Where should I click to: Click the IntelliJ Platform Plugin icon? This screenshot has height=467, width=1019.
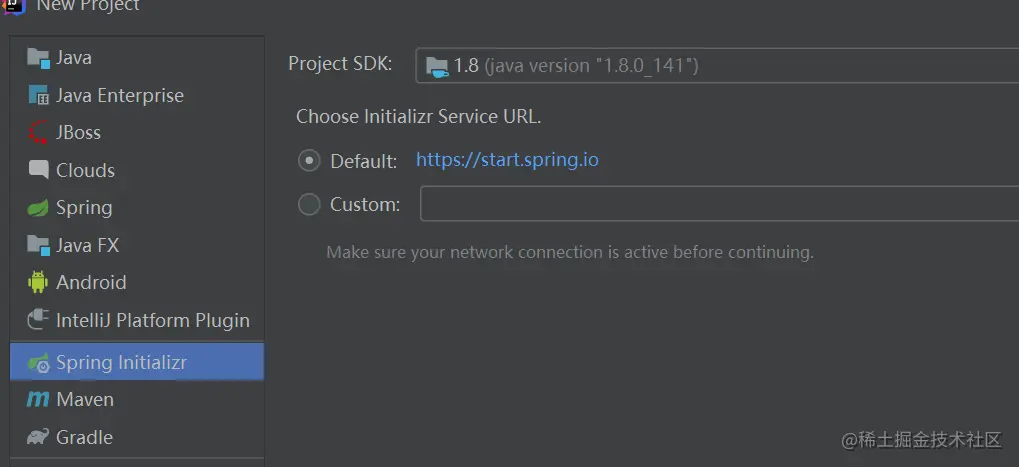[38, 320]
